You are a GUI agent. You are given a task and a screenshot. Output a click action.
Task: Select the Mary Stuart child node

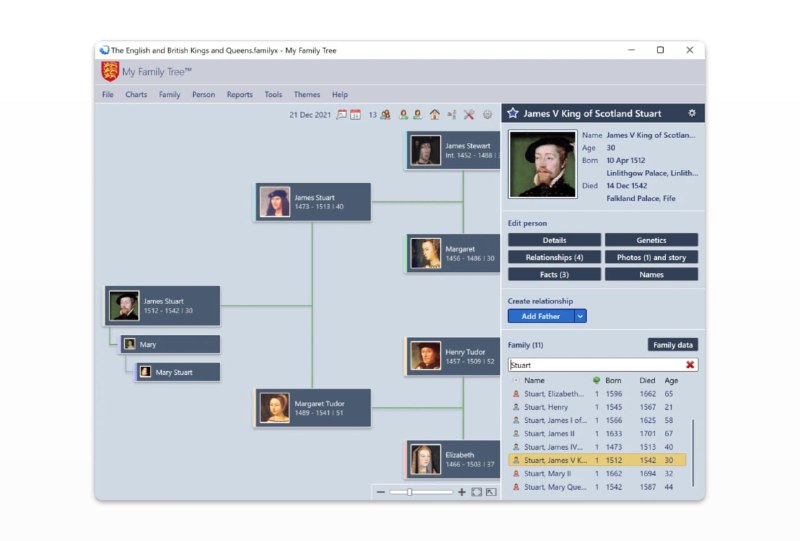(x=178, y=372)
